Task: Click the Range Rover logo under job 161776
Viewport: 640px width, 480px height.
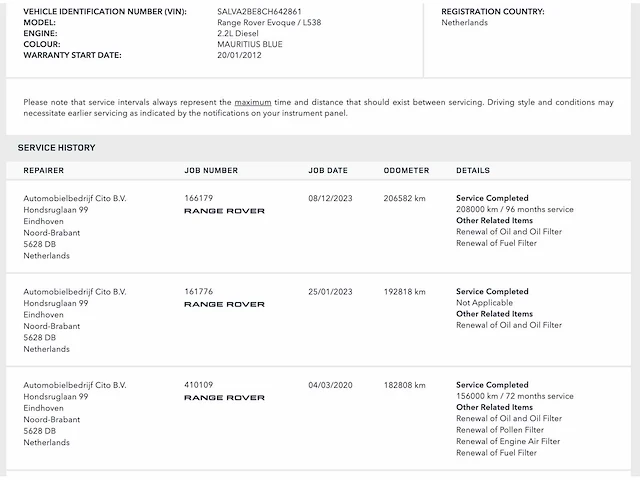Action: [224, 304]
